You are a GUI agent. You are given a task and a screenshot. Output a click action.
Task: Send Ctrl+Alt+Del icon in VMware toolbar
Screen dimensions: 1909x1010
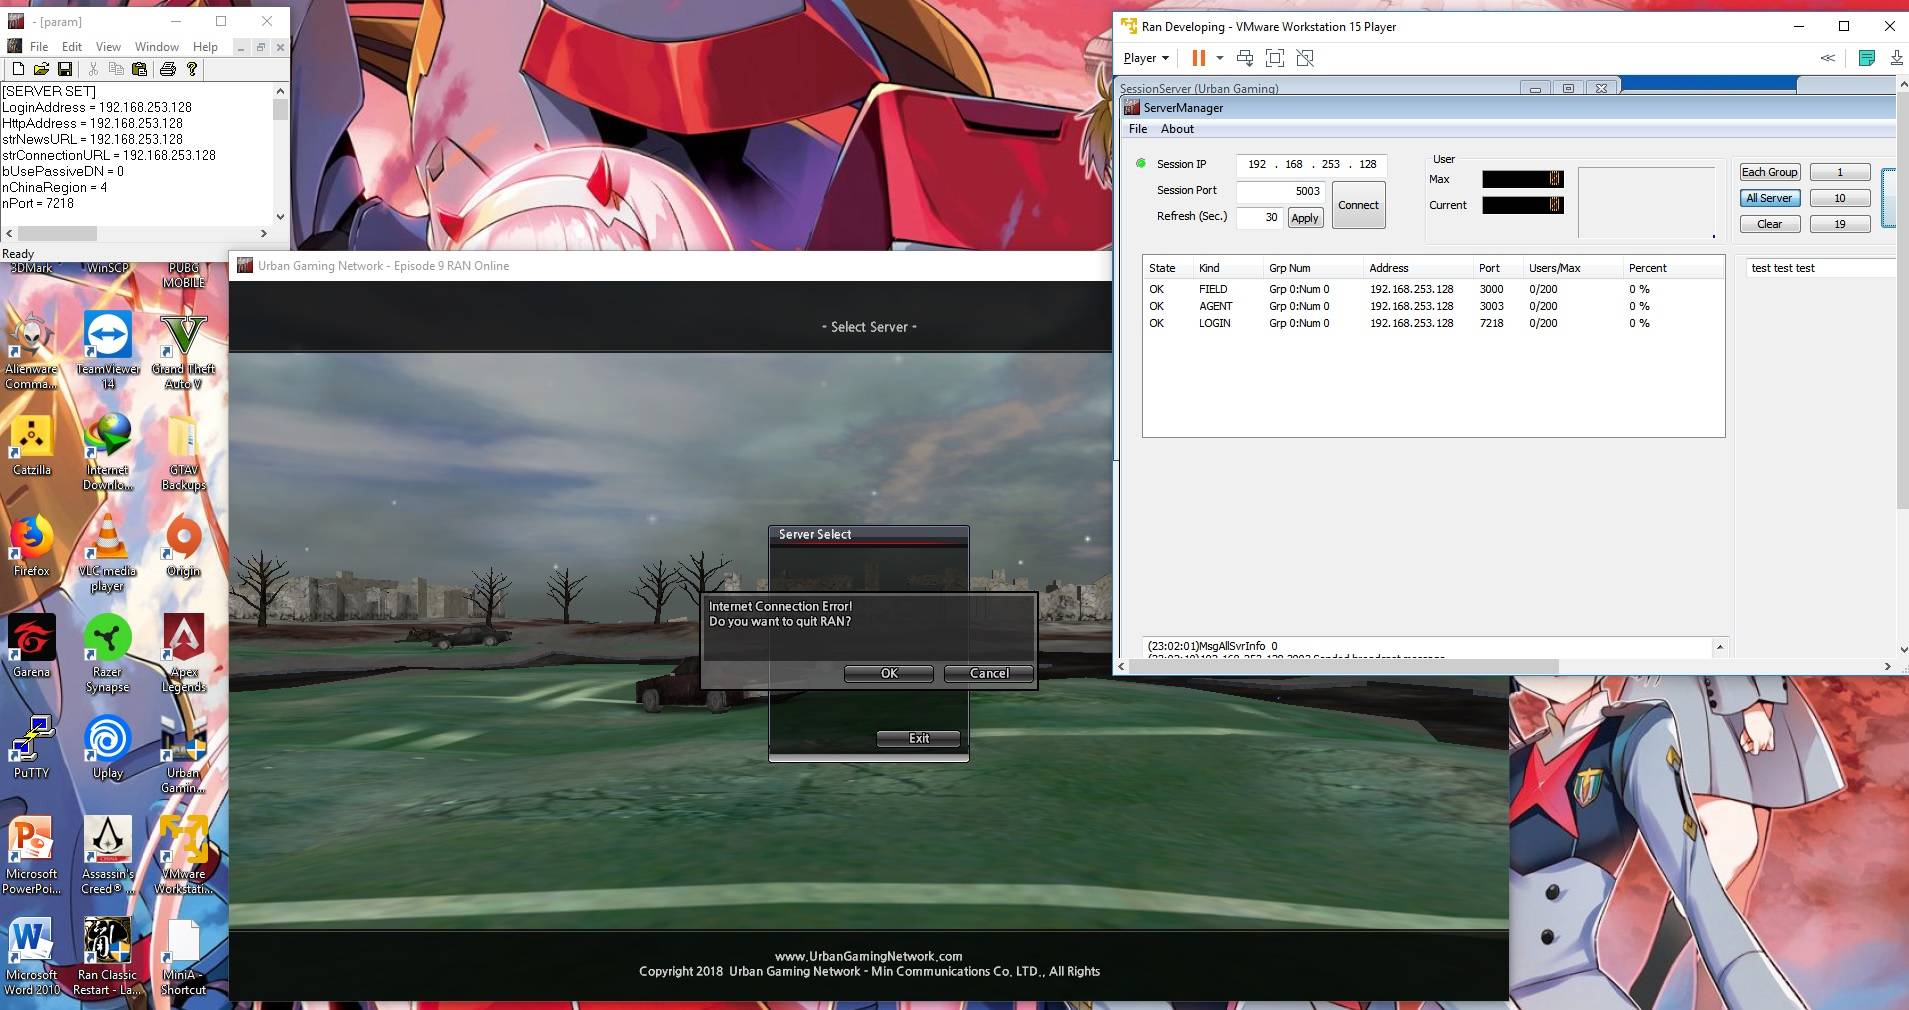click(1245, 58)
